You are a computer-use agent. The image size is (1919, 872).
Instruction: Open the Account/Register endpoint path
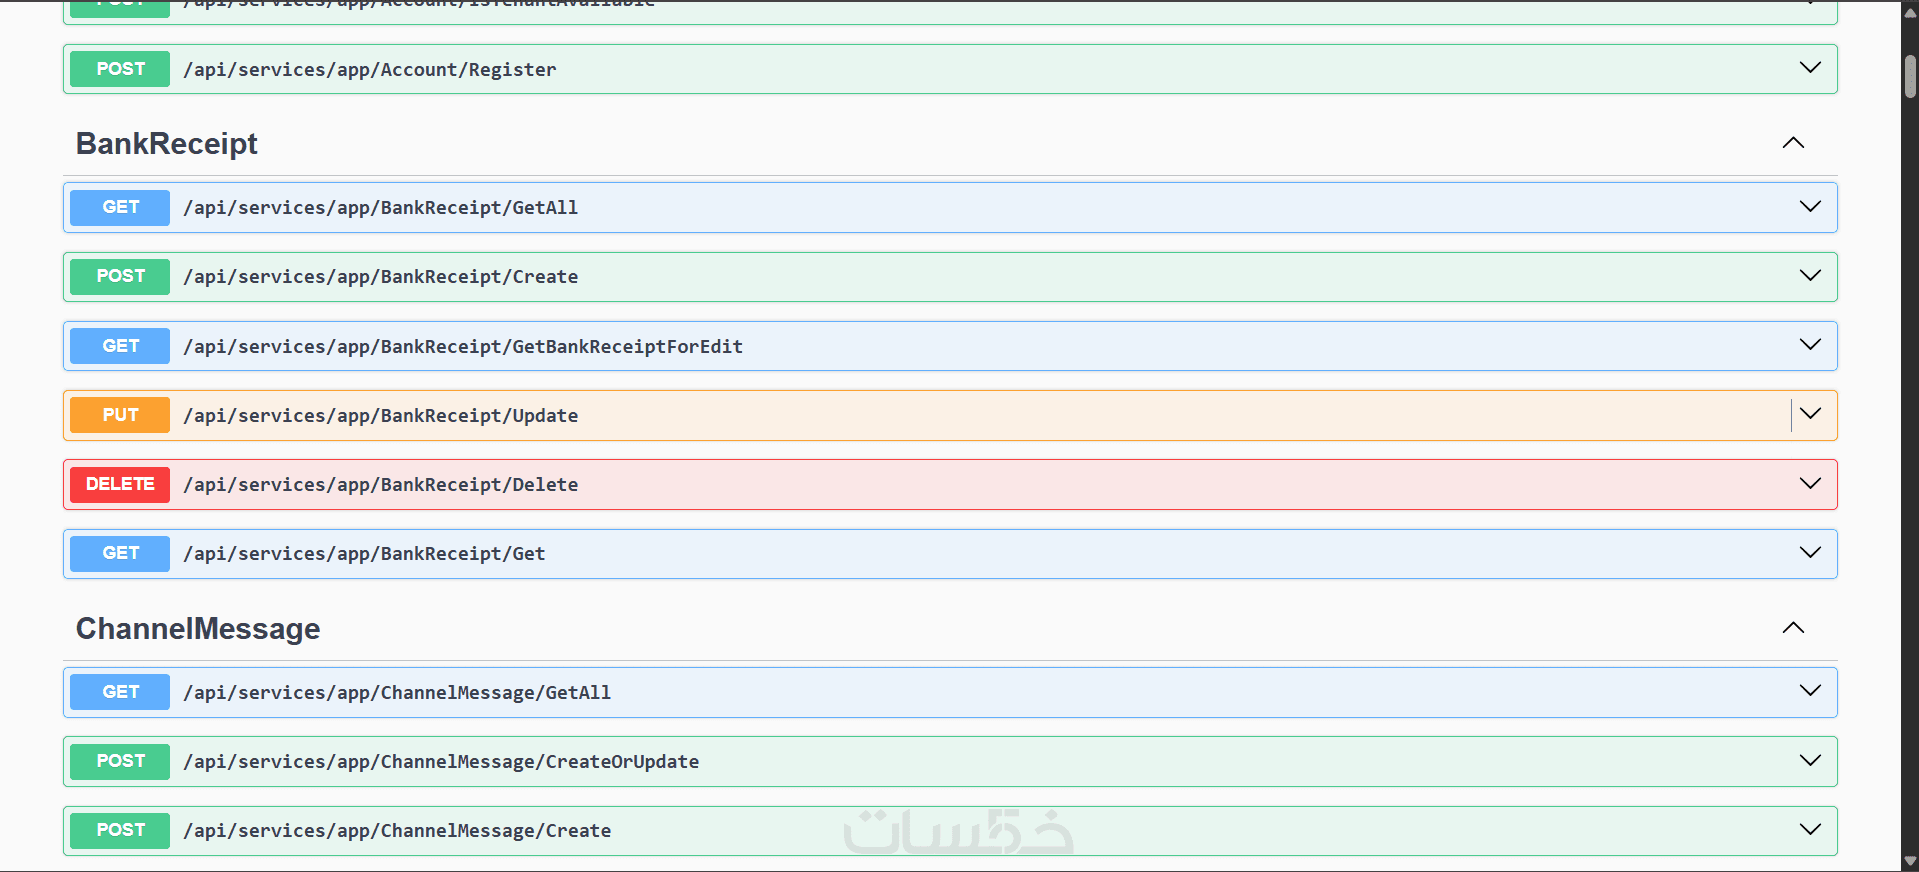(x=369, y=69)
